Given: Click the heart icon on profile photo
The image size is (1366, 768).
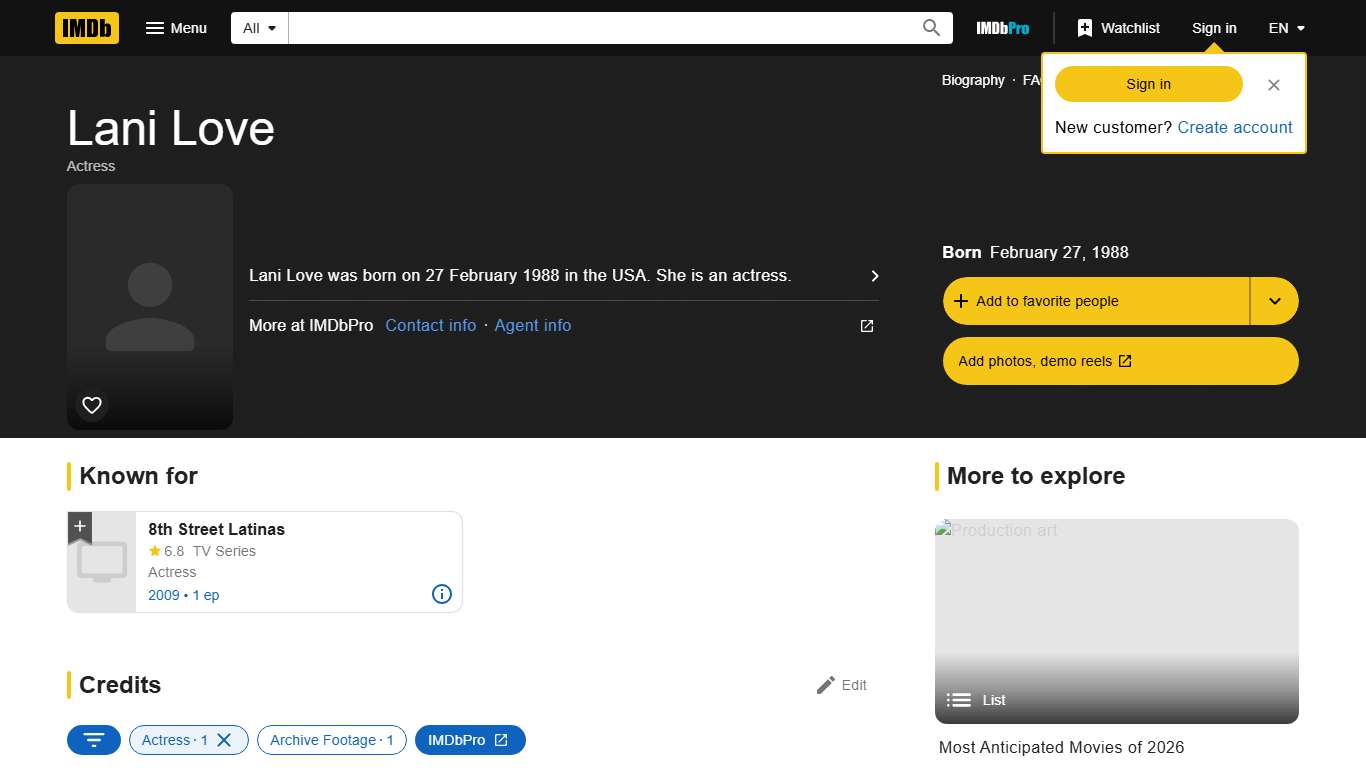Looking at the screenshot, I should click(x=92, y=405).
